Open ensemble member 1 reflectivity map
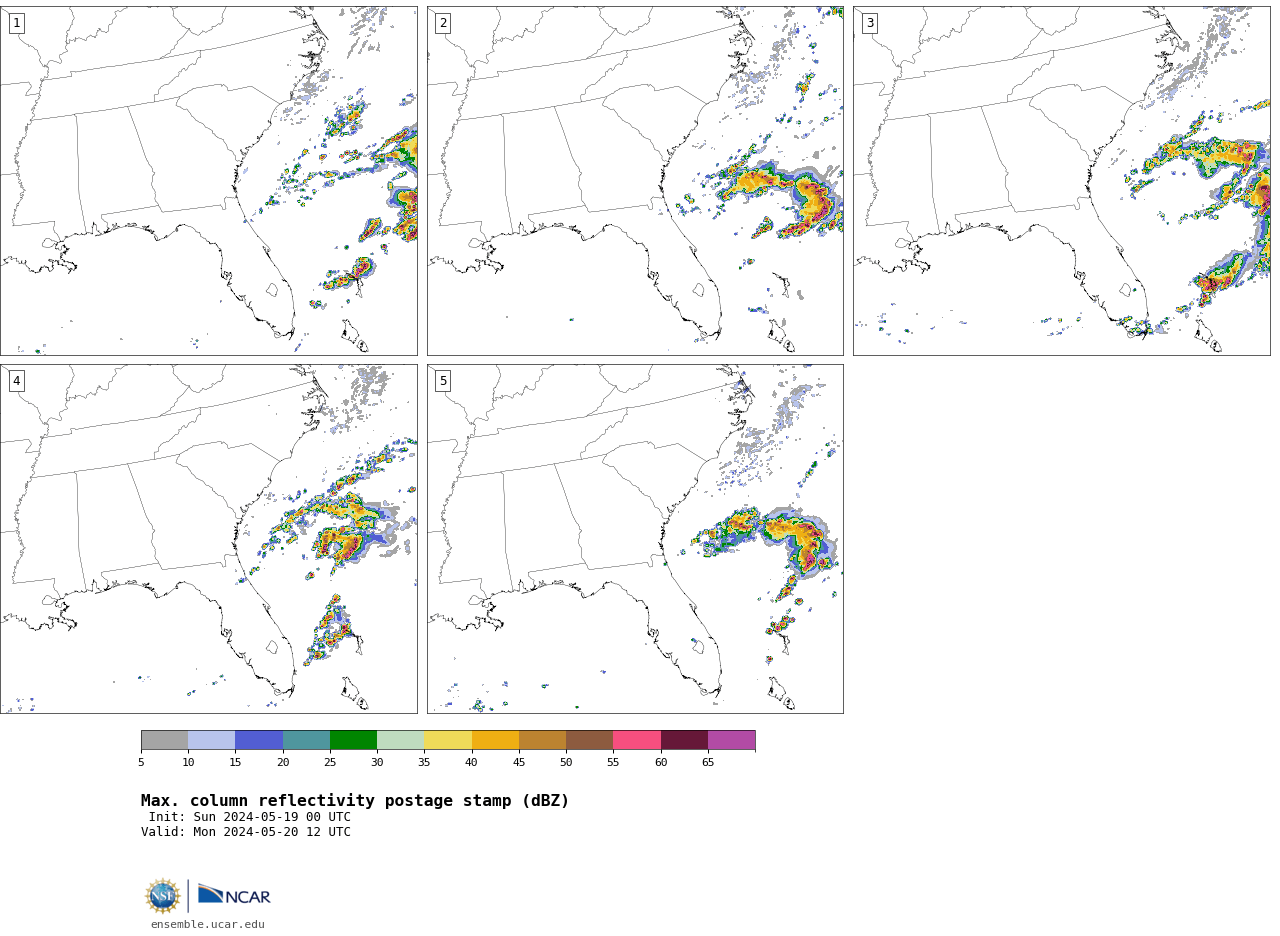This screenshot has width=1280, height=936. (208, 181)
